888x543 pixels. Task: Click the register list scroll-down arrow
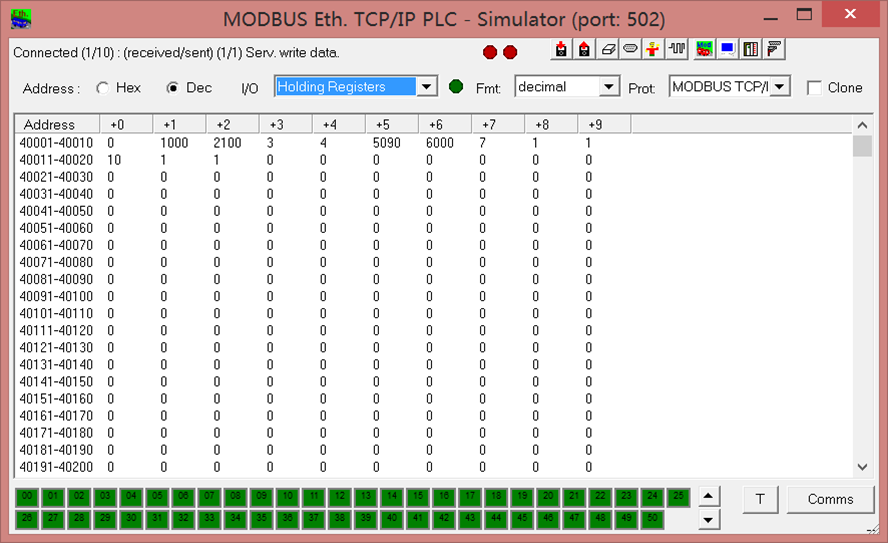[x=862, y=467]
